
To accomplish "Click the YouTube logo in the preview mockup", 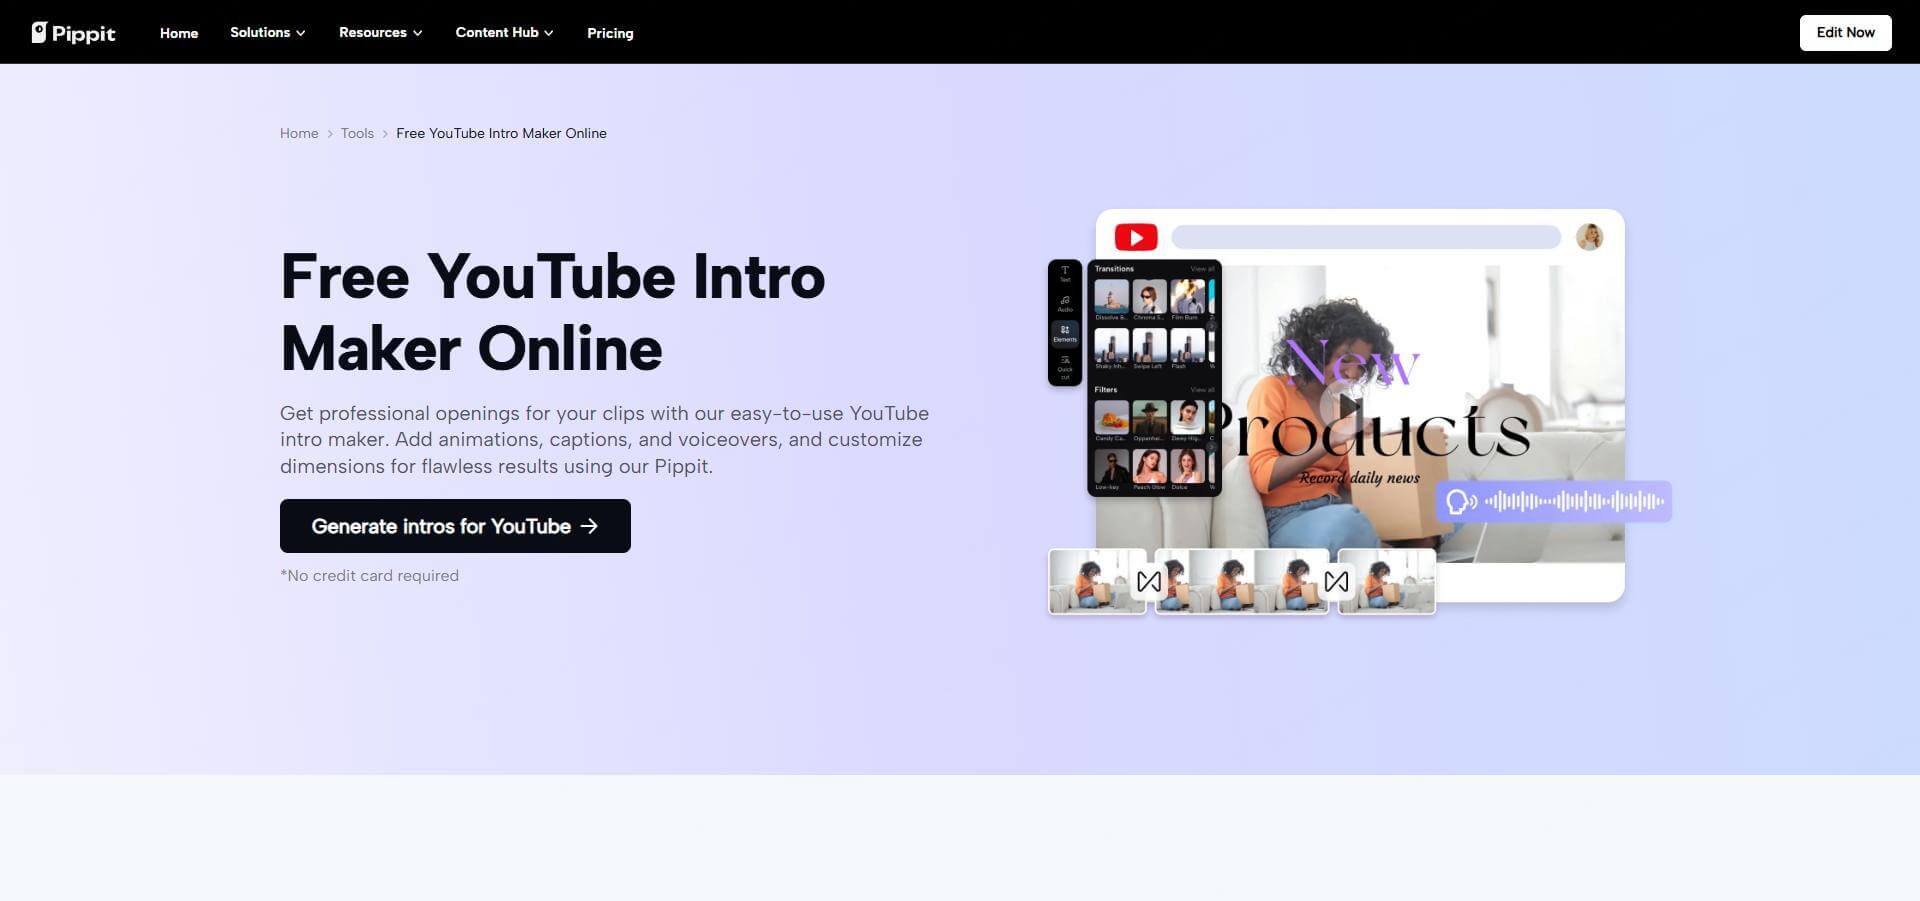I will tap(1135, 237).
